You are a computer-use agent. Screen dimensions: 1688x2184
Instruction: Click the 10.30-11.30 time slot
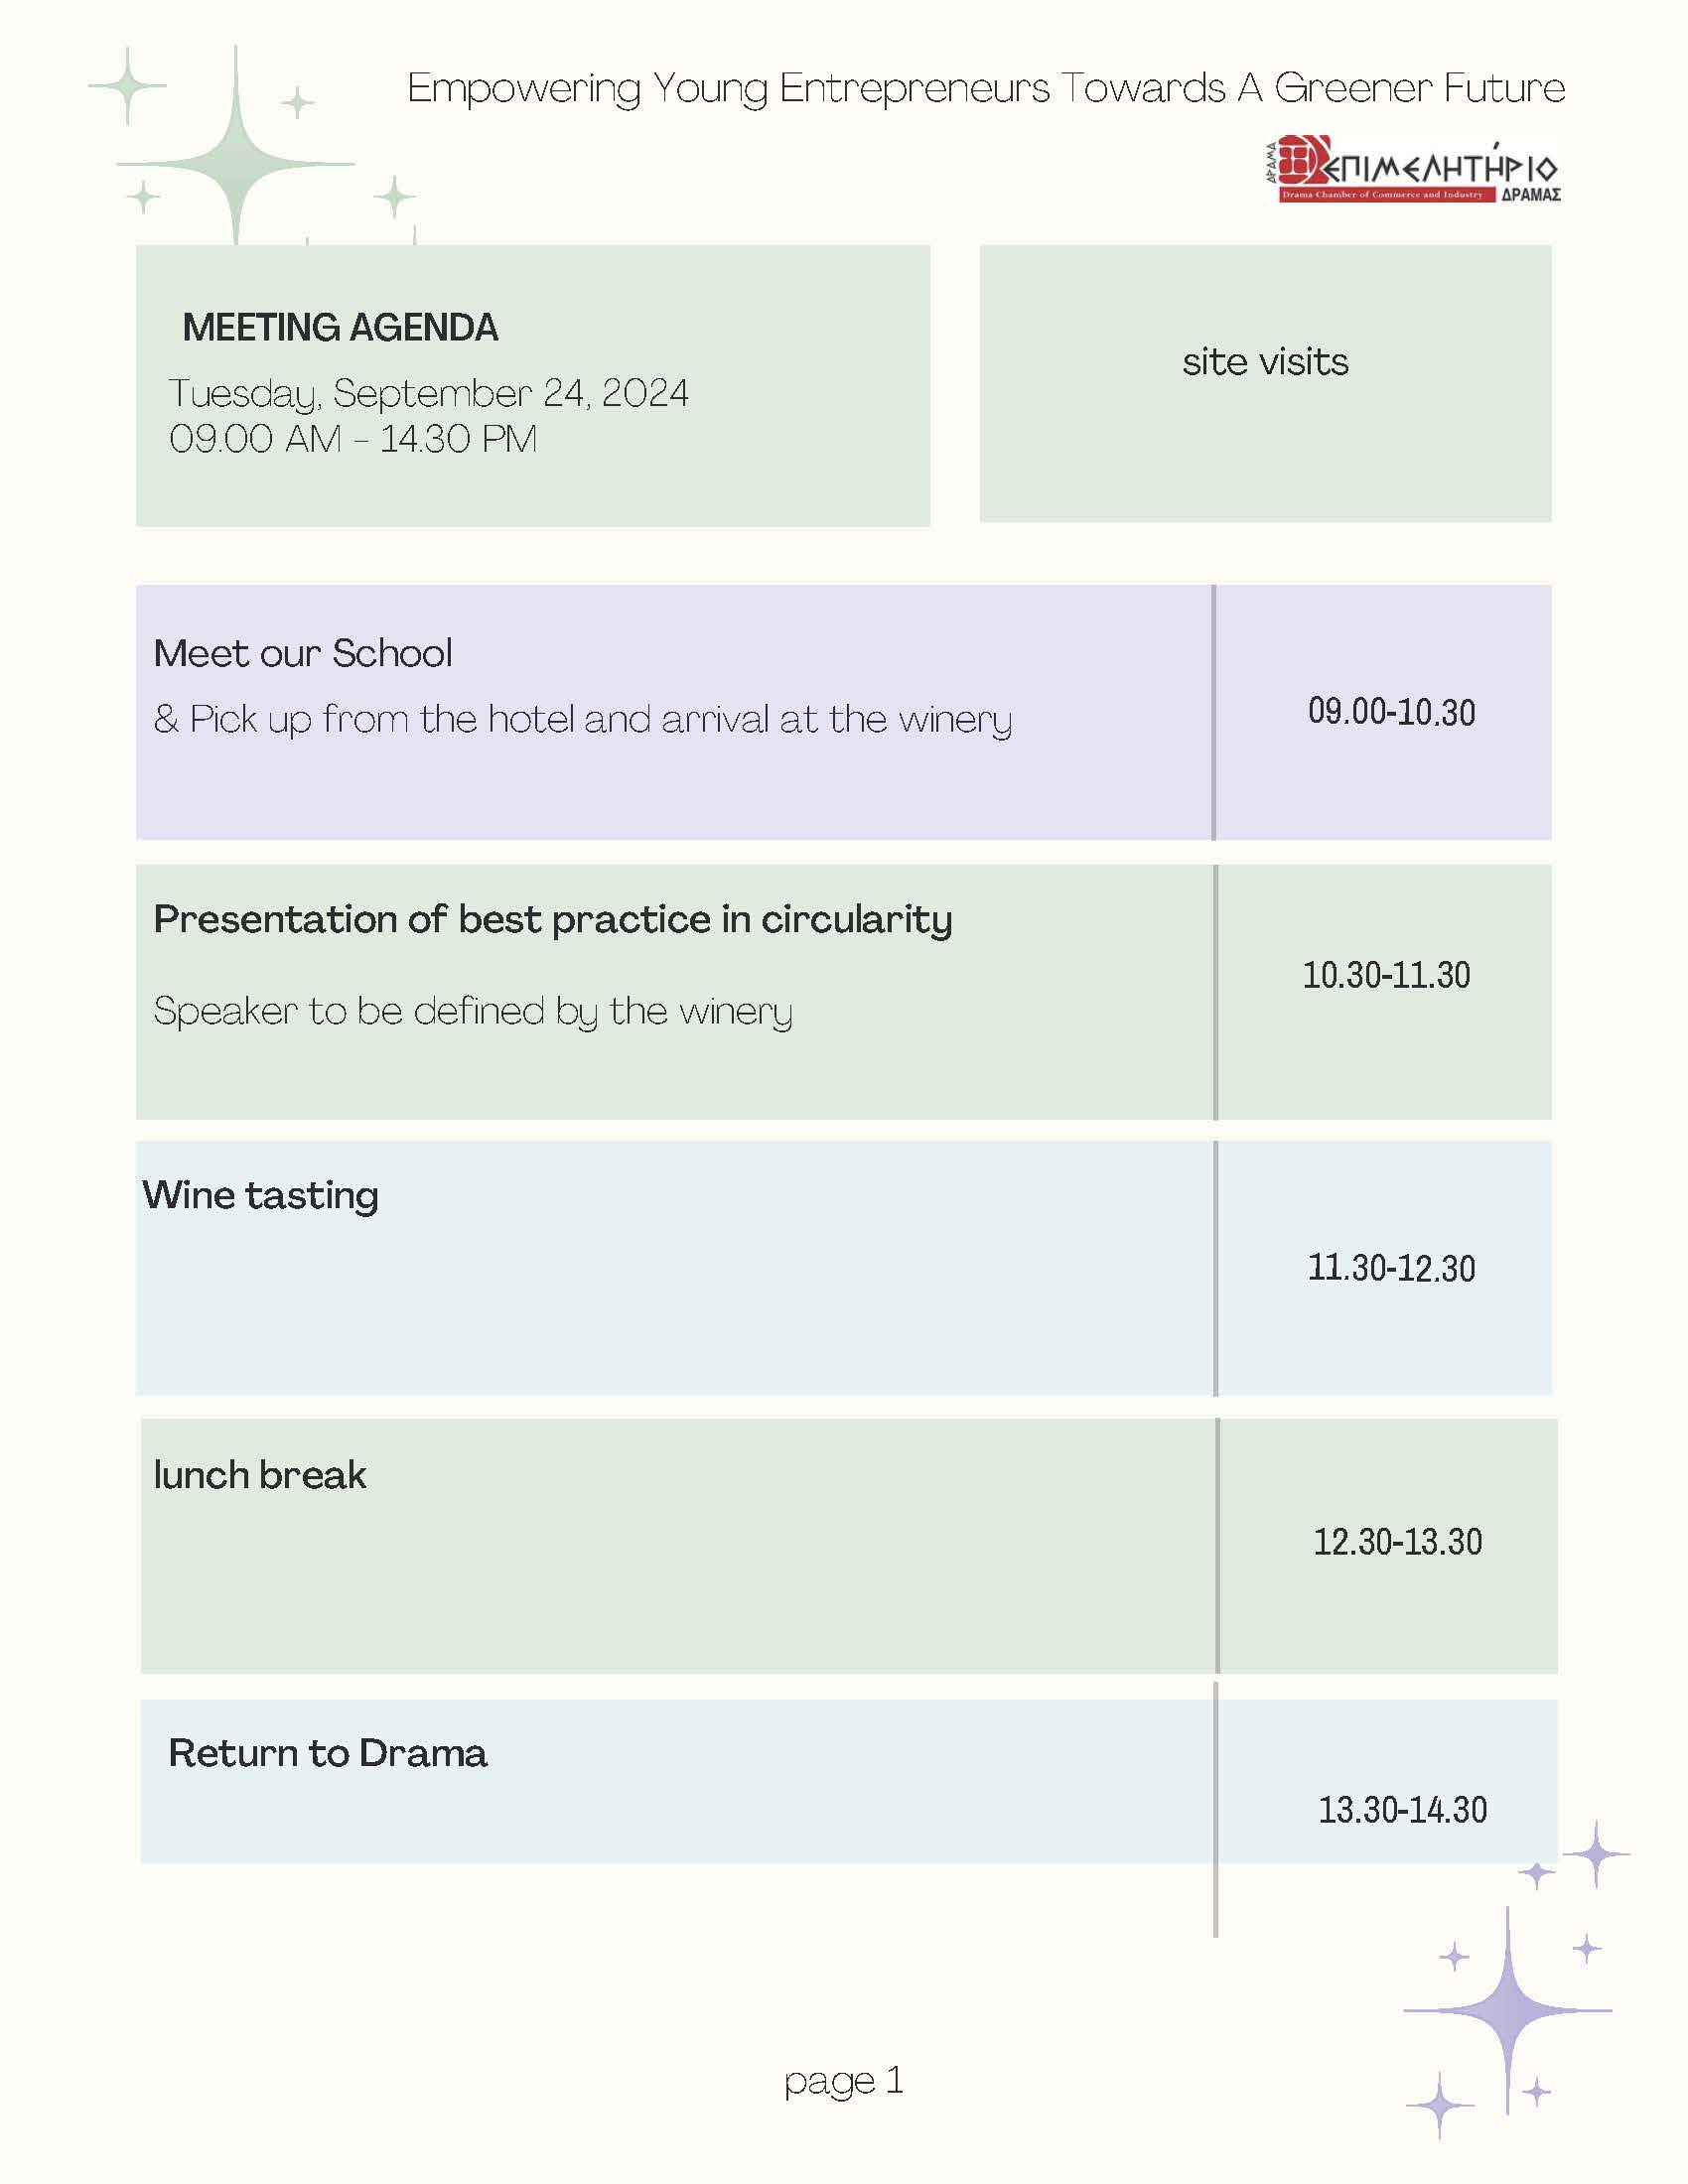pyautogui.click(x=1386, y=975)
